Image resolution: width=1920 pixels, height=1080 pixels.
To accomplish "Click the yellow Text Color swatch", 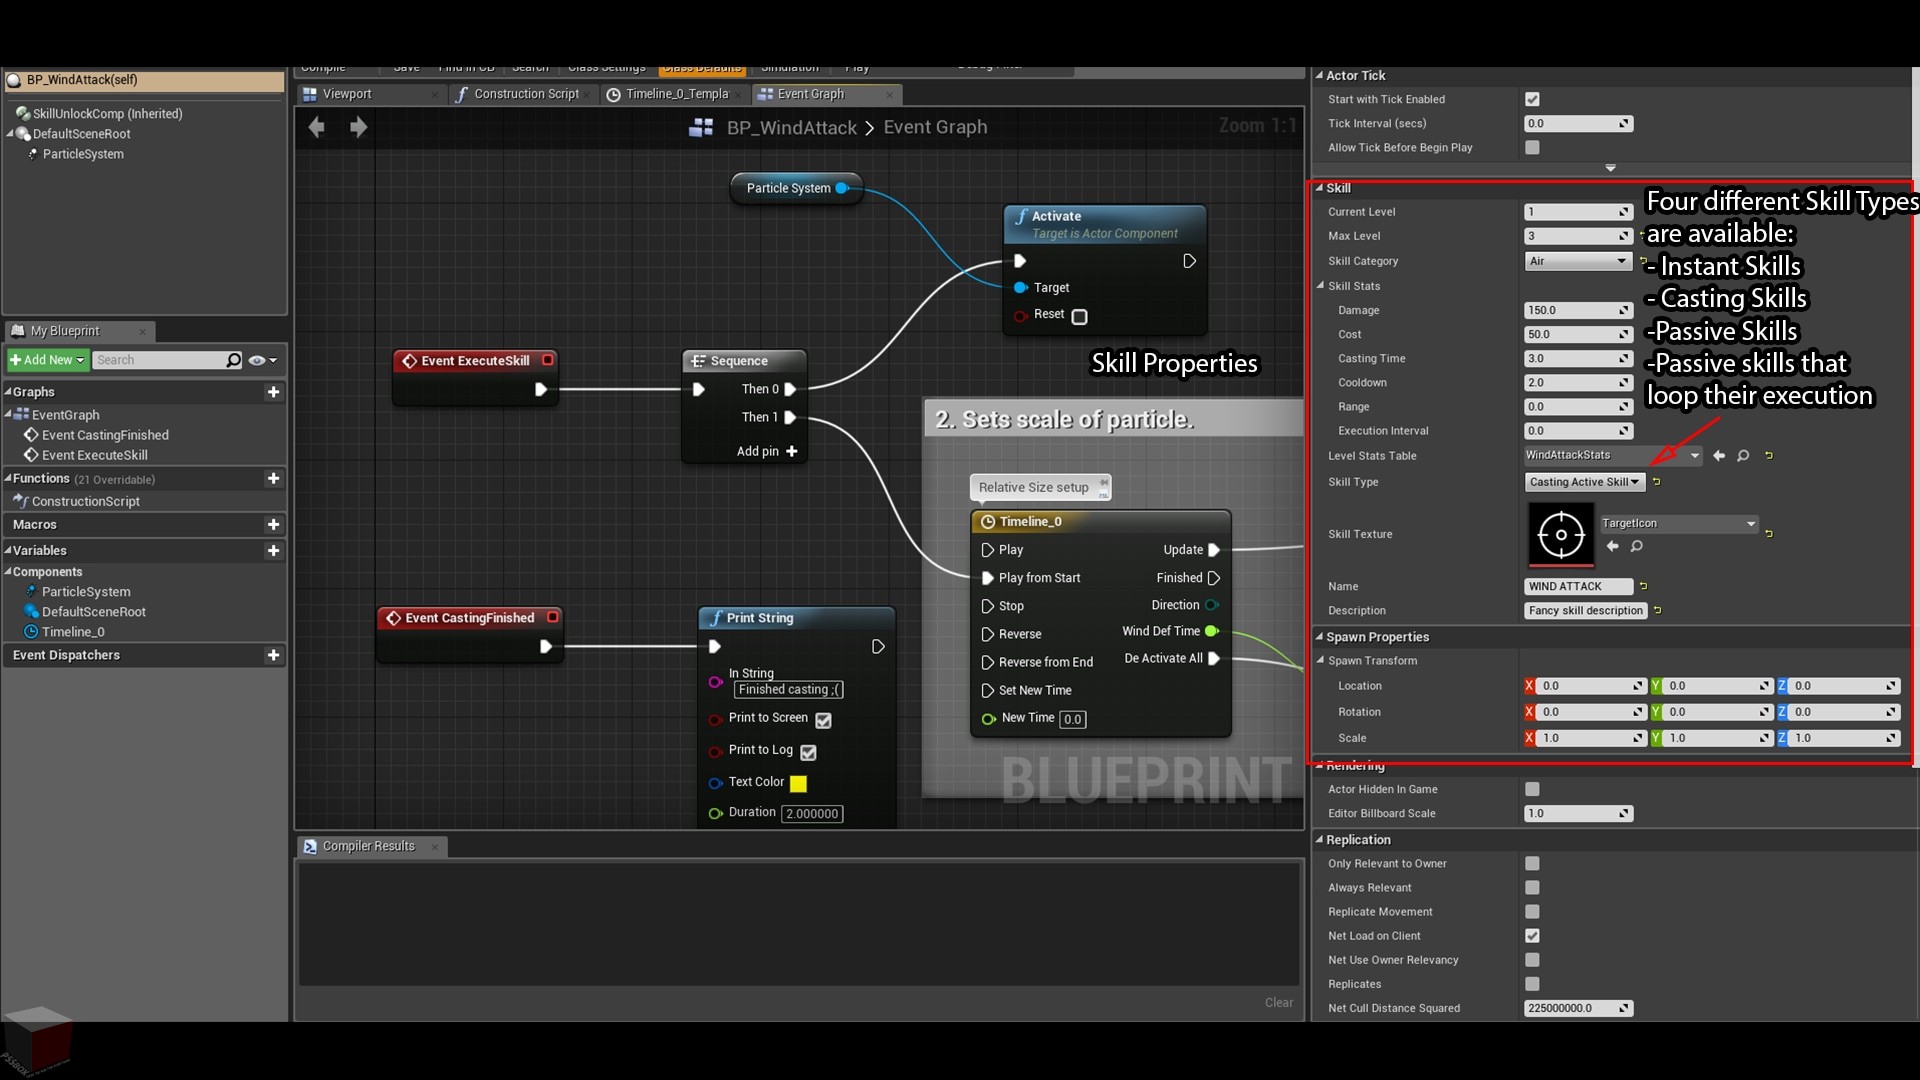I will click(798, 784).
